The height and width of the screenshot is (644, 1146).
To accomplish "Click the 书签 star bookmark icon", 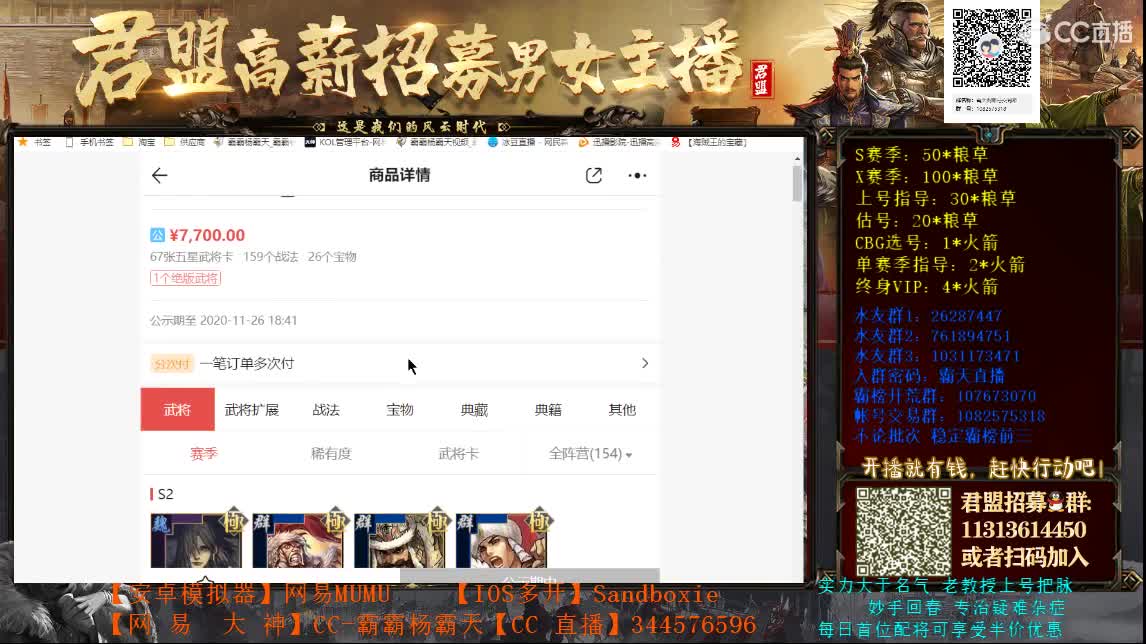I will [x=23, y=142].
